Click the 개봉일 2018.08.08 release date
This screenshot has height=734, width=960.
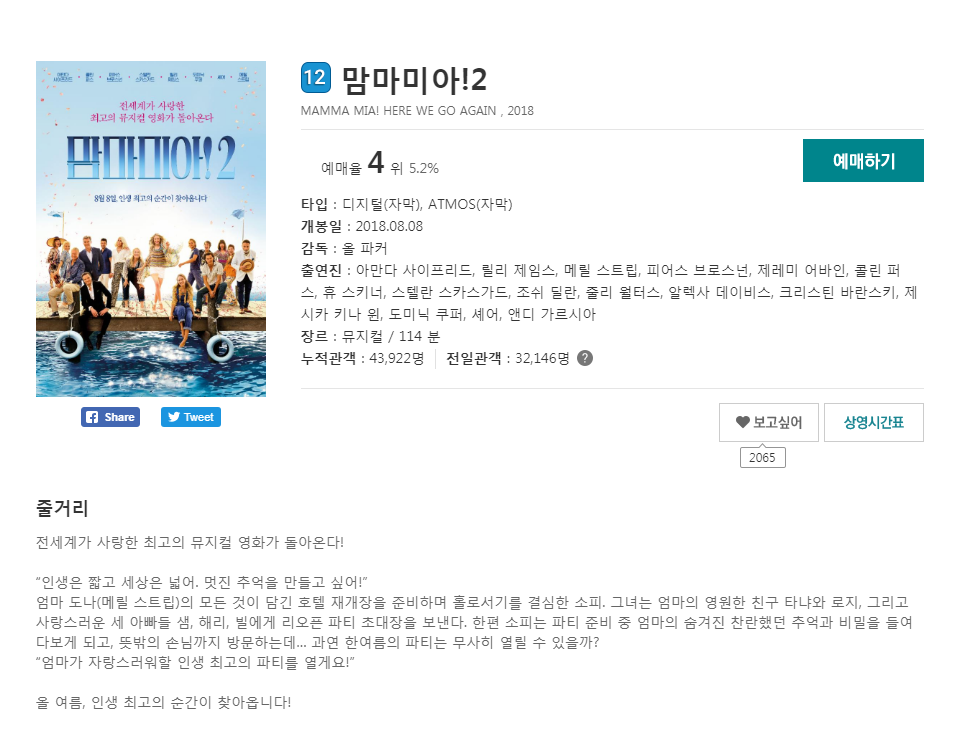click(x=362, y=227)
